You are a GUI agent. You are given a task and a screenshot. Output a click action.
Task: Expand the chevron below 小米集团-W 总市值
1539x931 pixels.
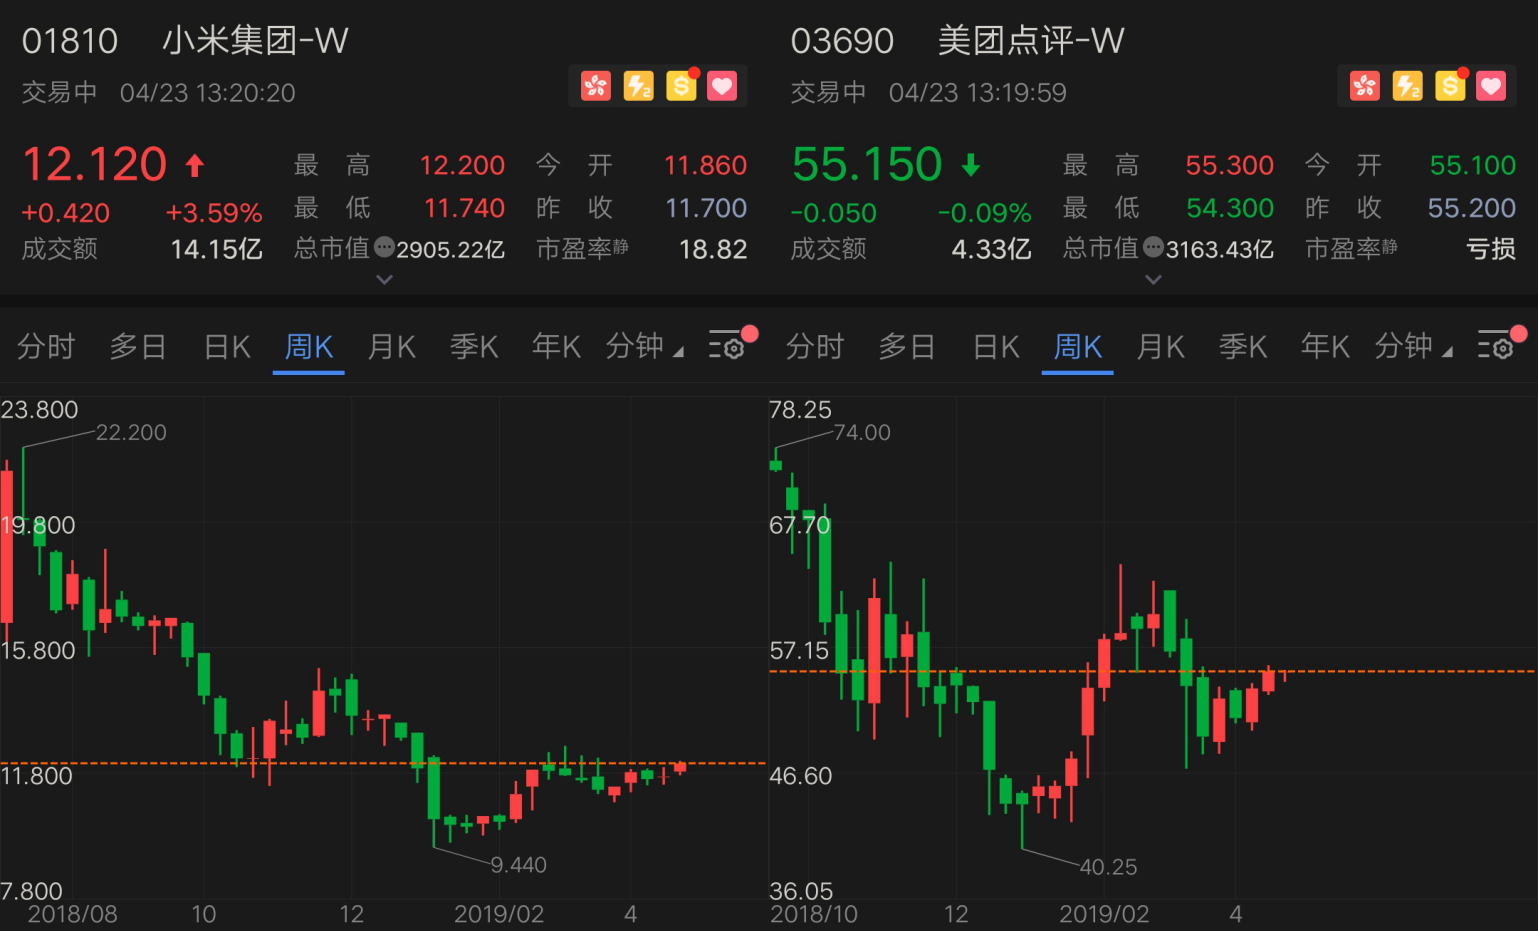pyautogui.click(x=384, y=280)
